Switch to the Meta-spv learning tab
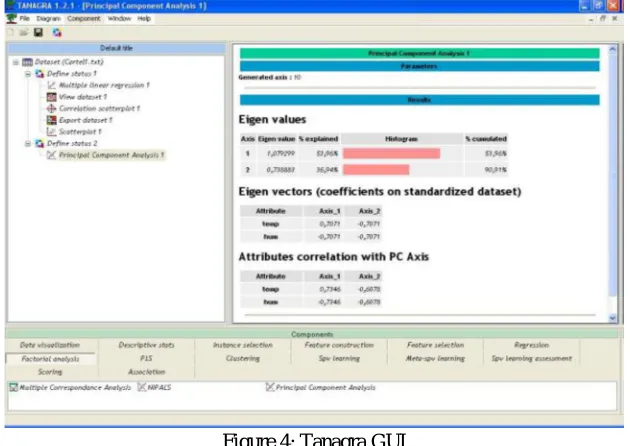The height and width of the screenshot is (446, 630). (436, 358)
